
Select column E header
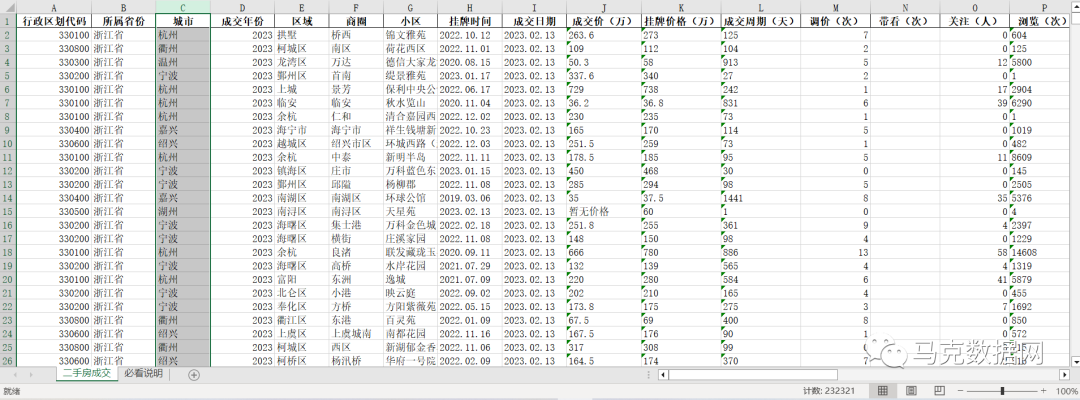[x=302, y=6]
